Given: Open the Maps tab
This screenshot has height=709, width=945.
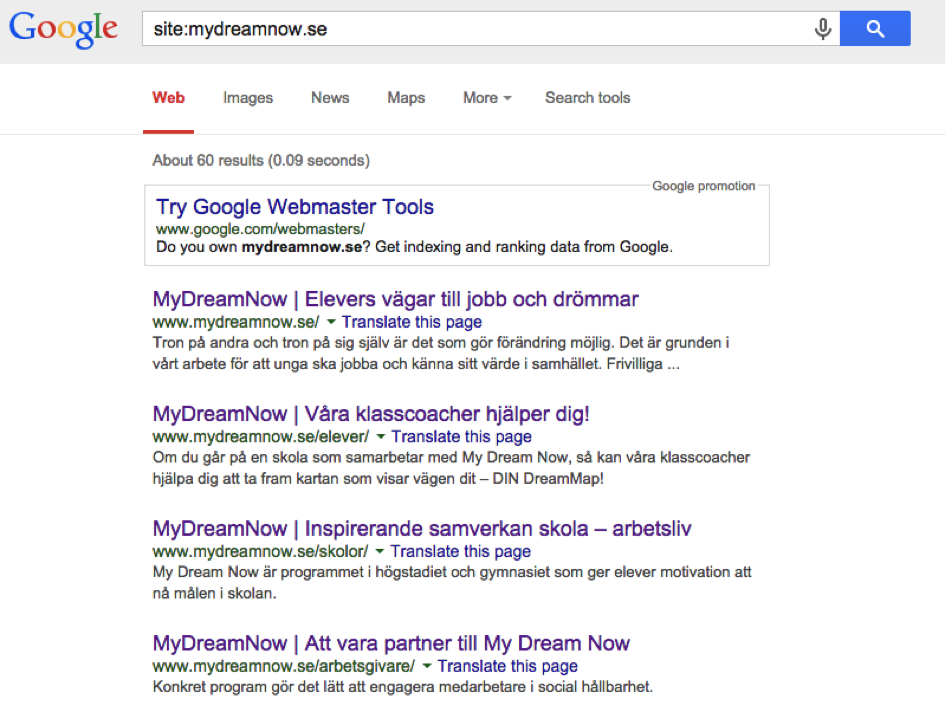Looking at the screenshot, I should point(406,98).
